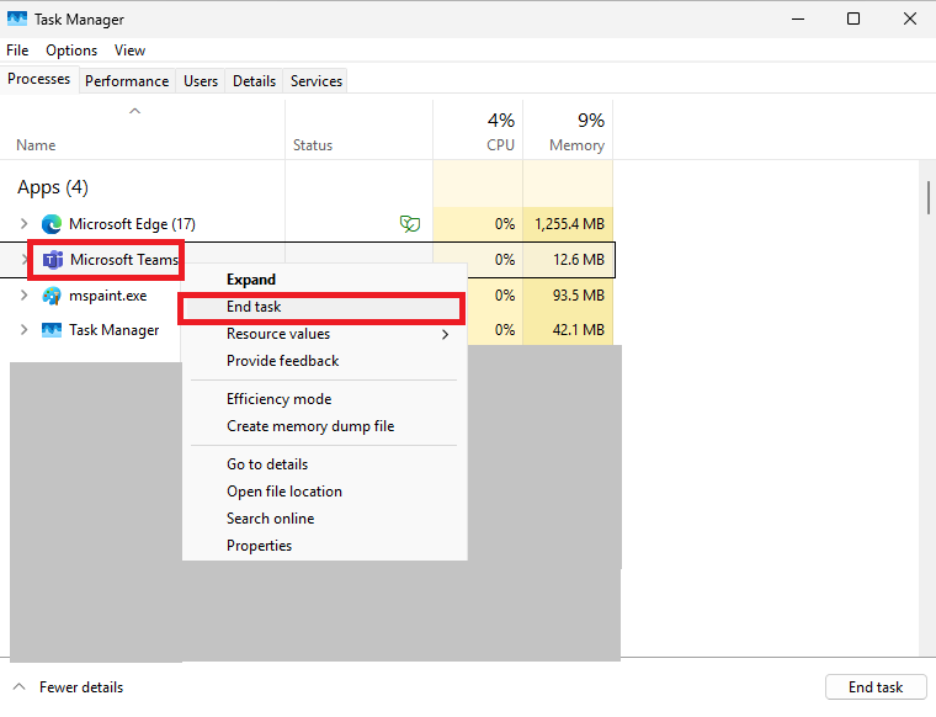The image size is (936, 717).
Task: Select the Microsoft Edge (17) row
Action: coord(307,224)
